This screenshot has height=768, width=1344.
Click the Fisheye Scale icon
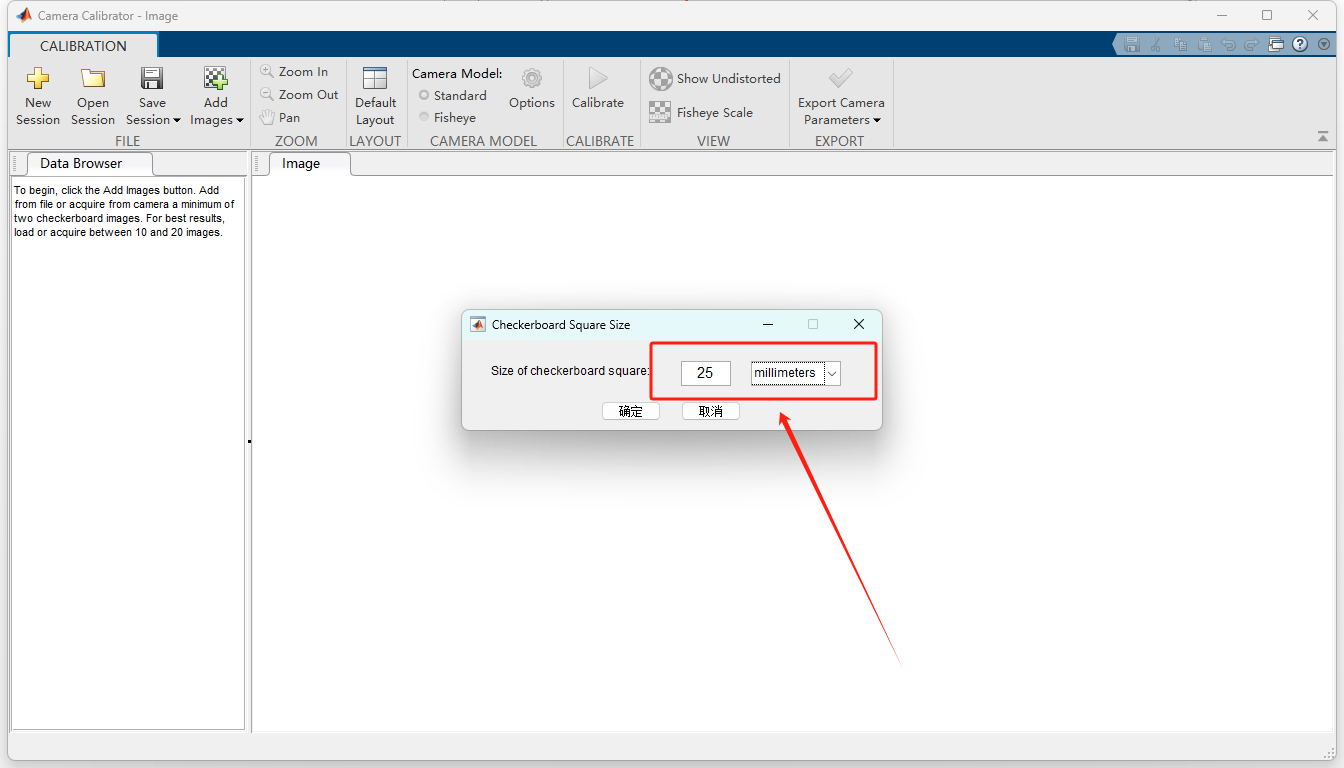(x=660, y=113)
